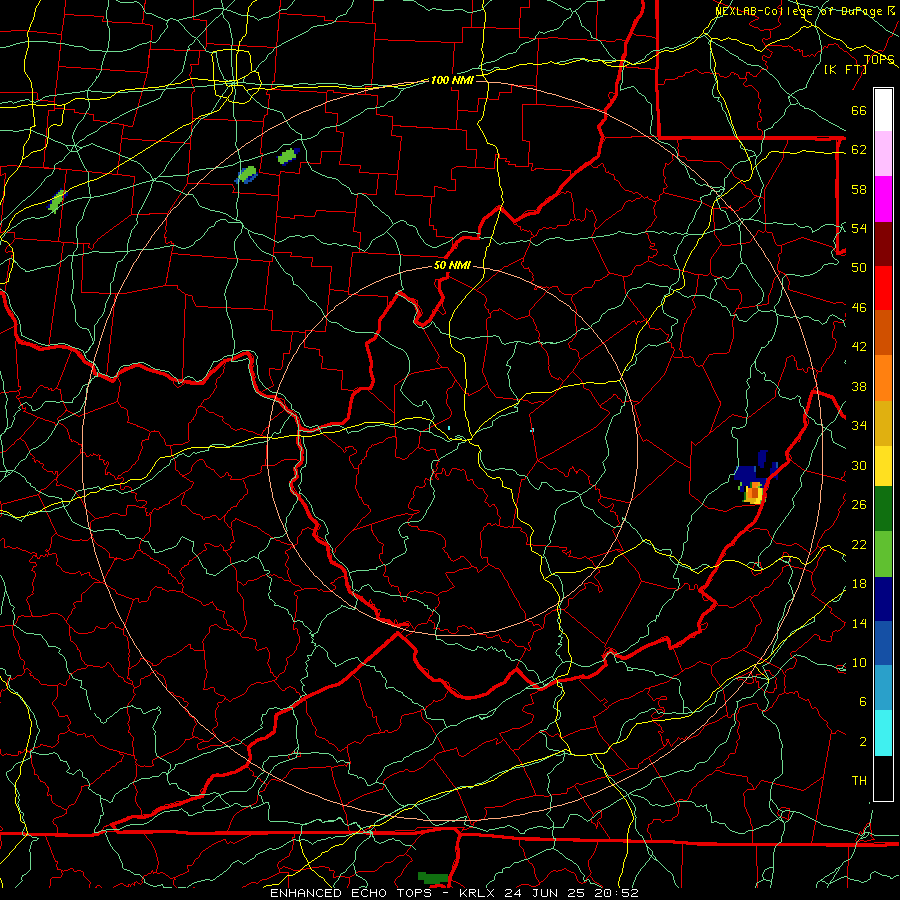
Task: Click the 10 legend label
Action: tap(859, 662)
